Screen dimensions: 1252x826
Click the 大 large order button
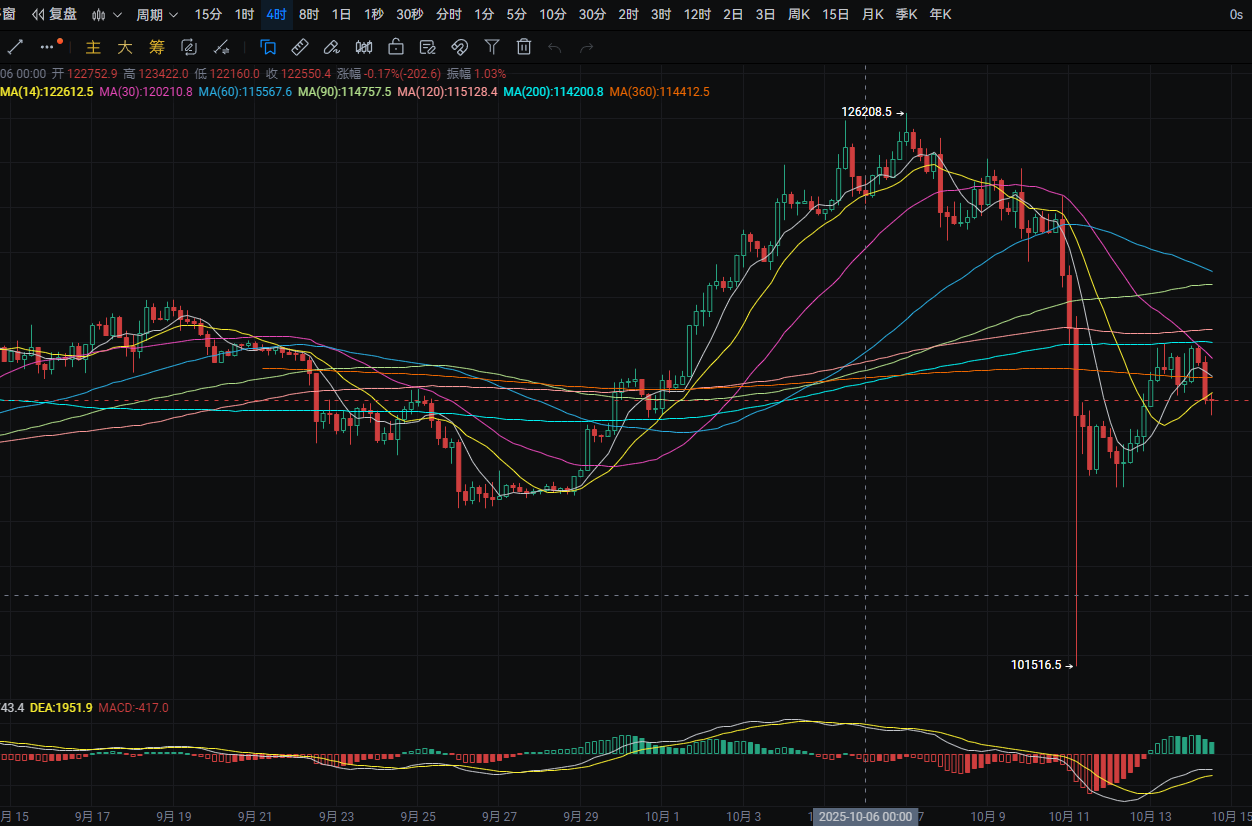tap(125, 47)
